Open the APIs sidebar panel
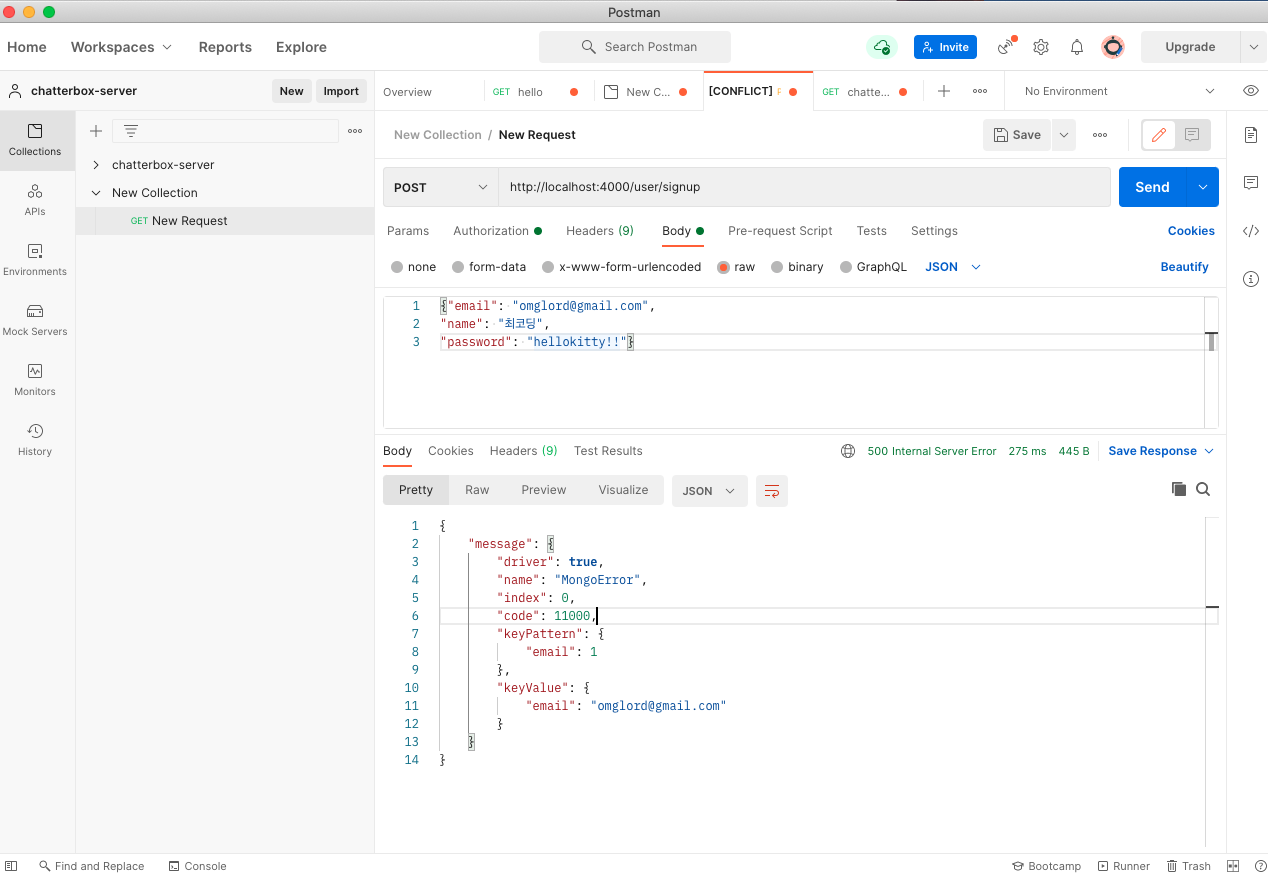Viewport: 1268px width, 874px height. (35, 200)
